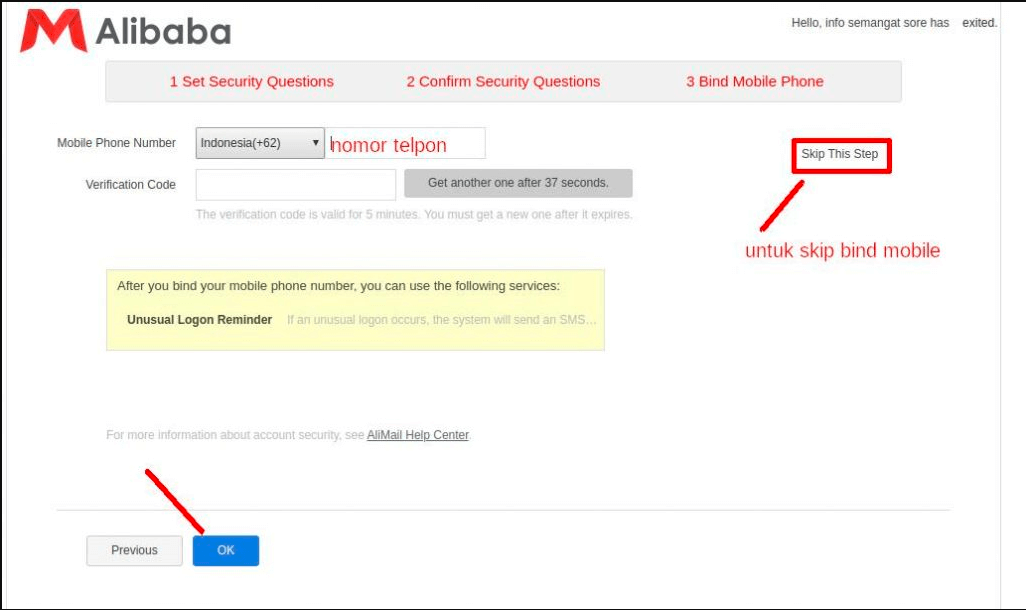
Task: Click the dropdown arrow on the country selector
Action: [318, 143]
